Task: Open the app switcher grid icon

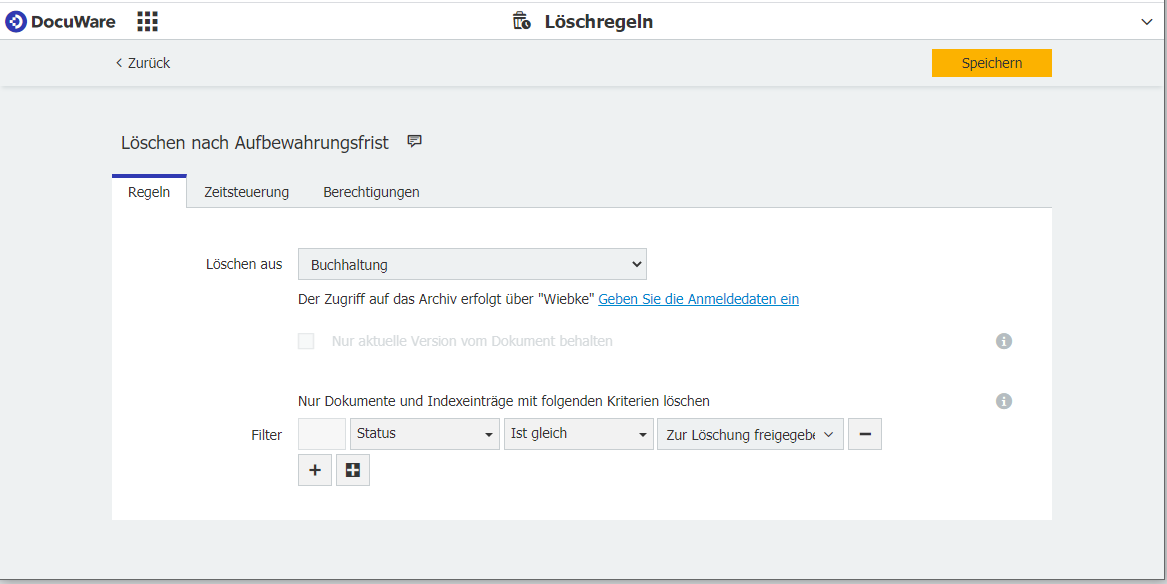Action: (146, 20)
